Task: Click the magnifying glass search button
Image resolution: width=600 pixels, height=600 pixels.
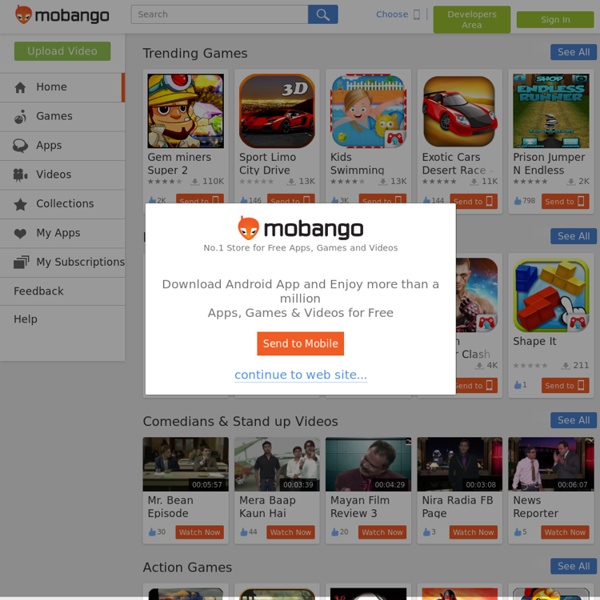Action: (x=323, y=15)
